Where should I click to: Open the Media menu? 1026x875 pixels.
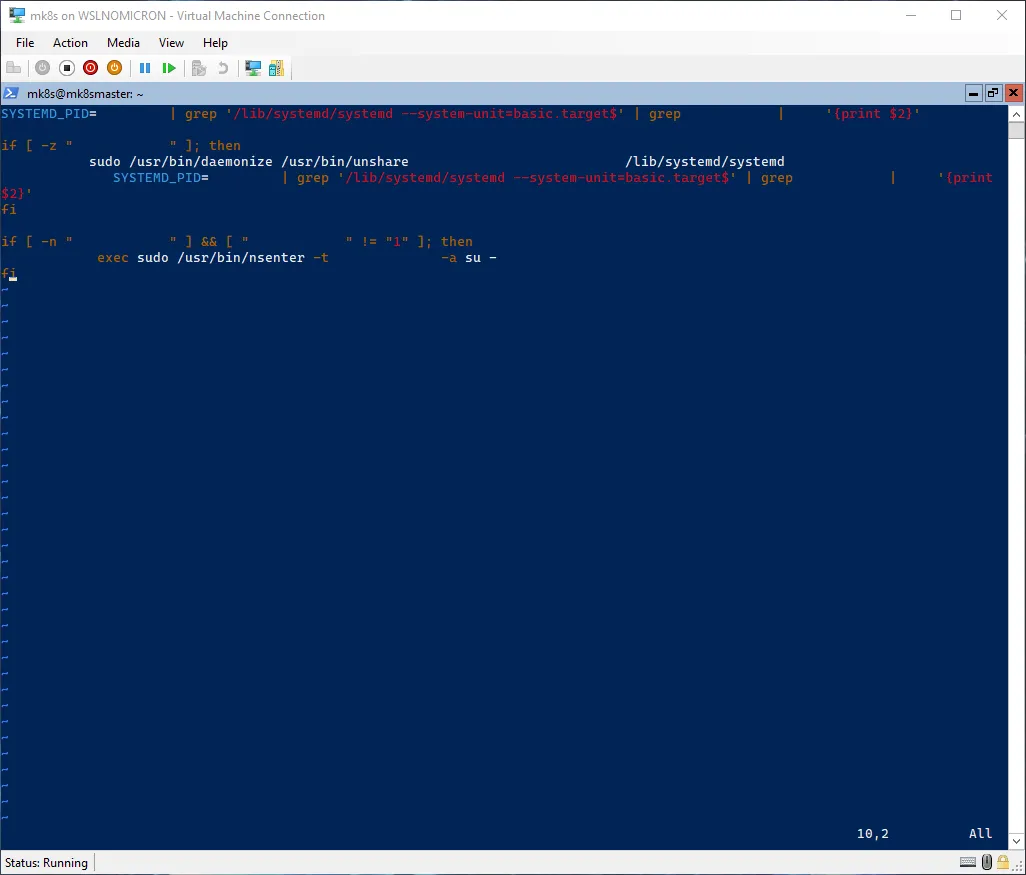tap(124, 43)
